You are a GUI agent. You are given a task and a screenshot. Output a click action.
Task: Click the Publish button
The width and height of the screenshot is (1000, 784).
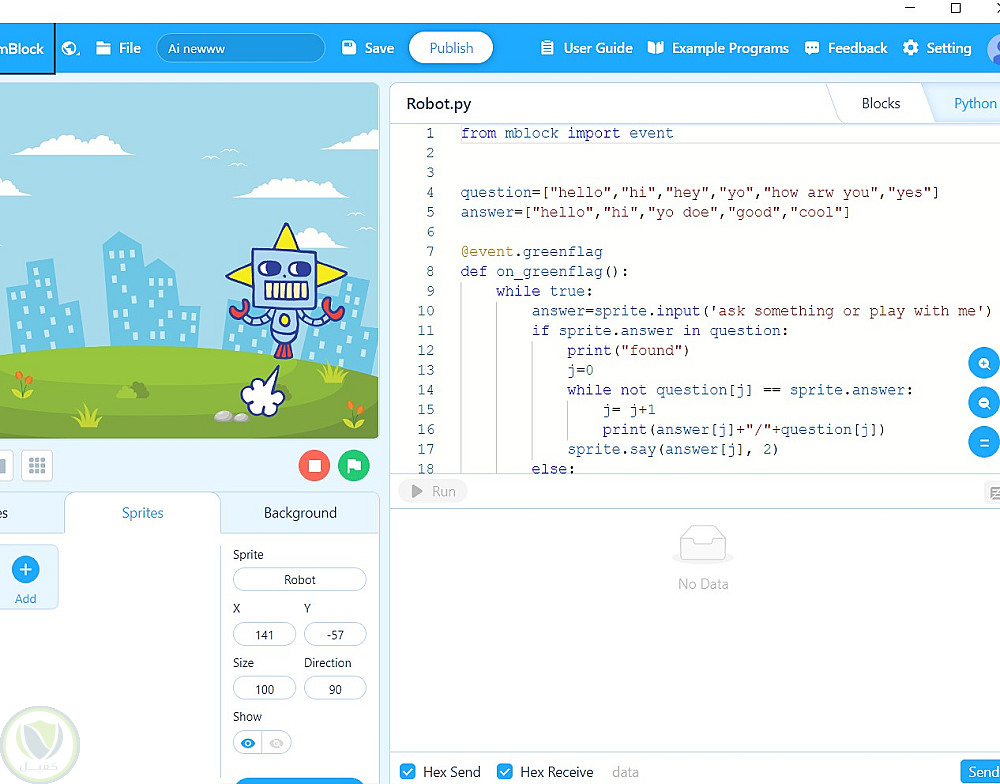pos(451,48)
